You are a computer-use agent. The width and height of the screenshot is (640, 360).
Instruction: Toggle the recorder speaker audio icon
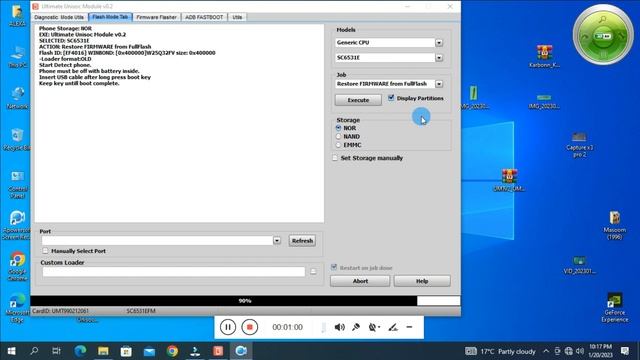(x=339, y=327)
